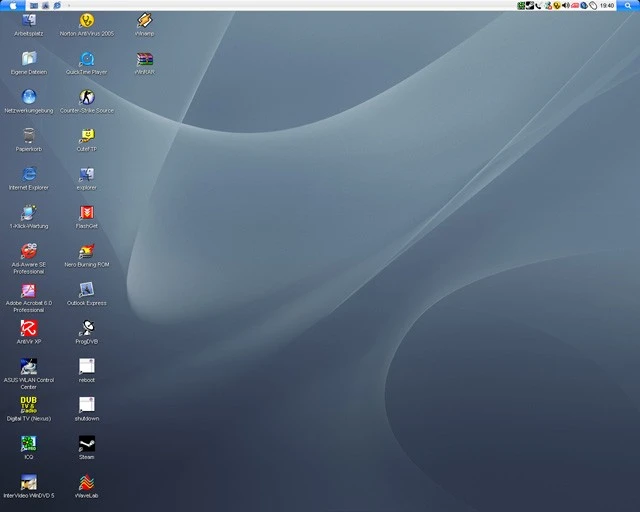640x512 pixels.
Task: Launch WaveLab from the desktop
Action: tap(87, 482)
